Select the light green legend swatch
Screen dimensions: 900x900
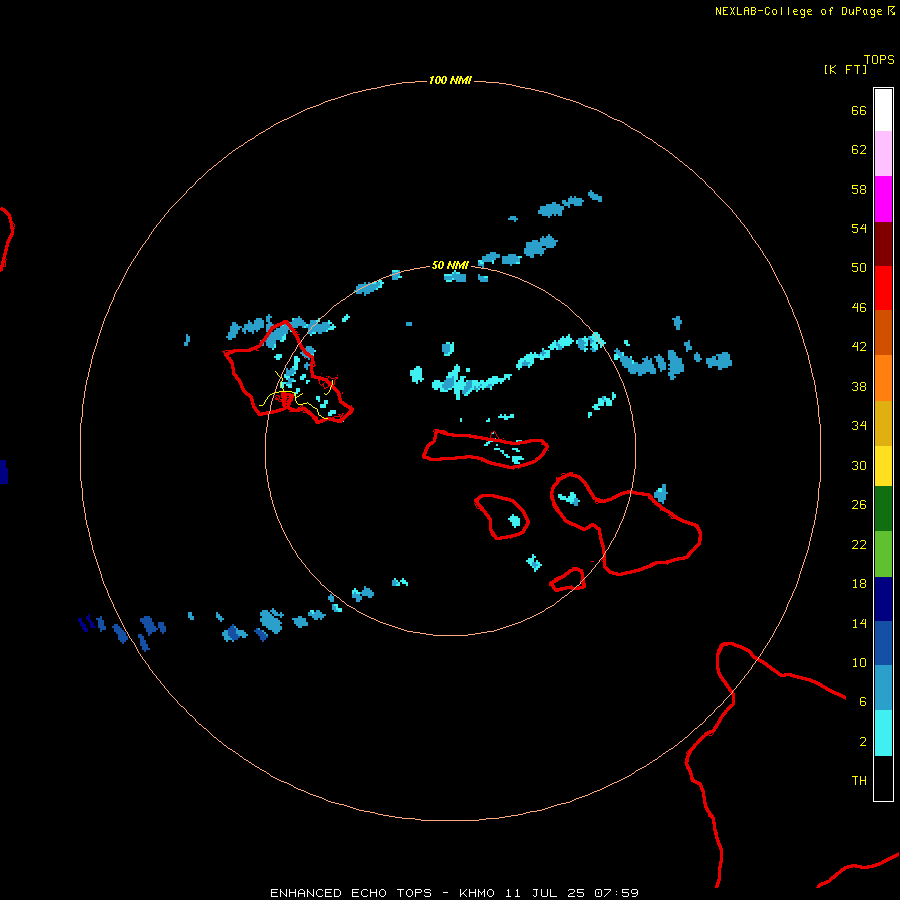tap(883, 554)
